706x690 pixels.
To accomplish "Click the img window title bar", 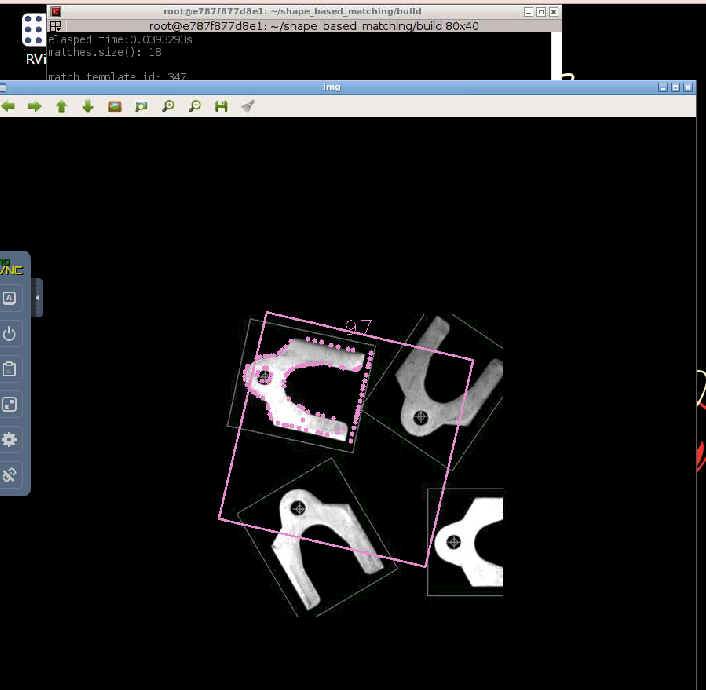I will click(x=331, y=87).
